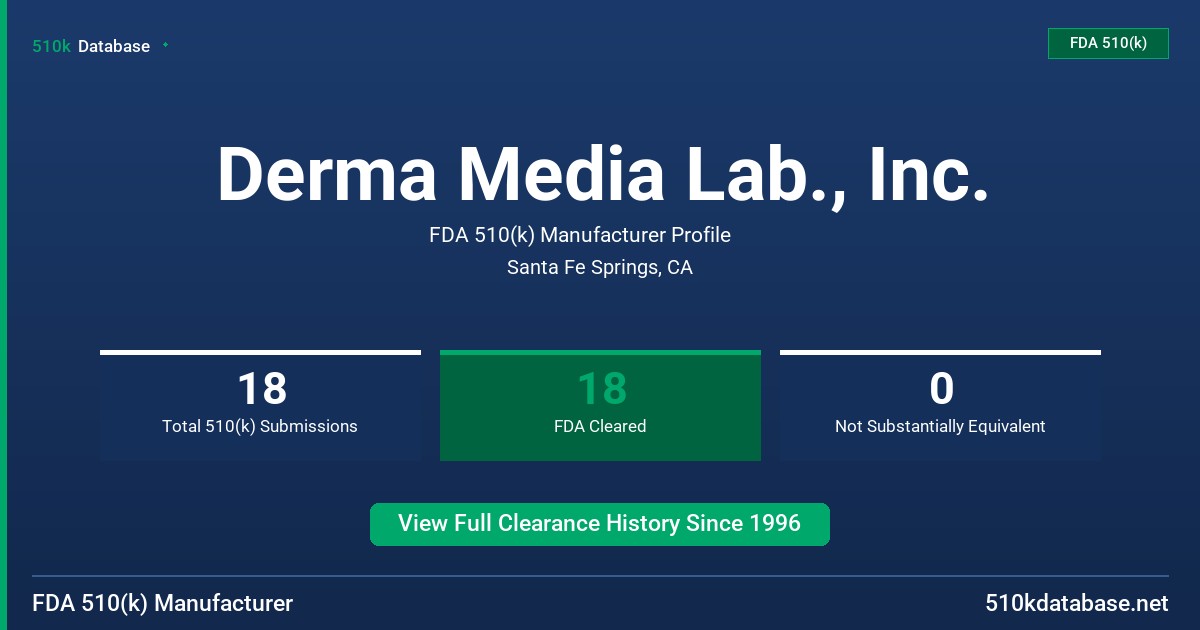Open the Not Substantially Equivalent card
Viewport: 1200px width, 630px height.
[940, 405]
